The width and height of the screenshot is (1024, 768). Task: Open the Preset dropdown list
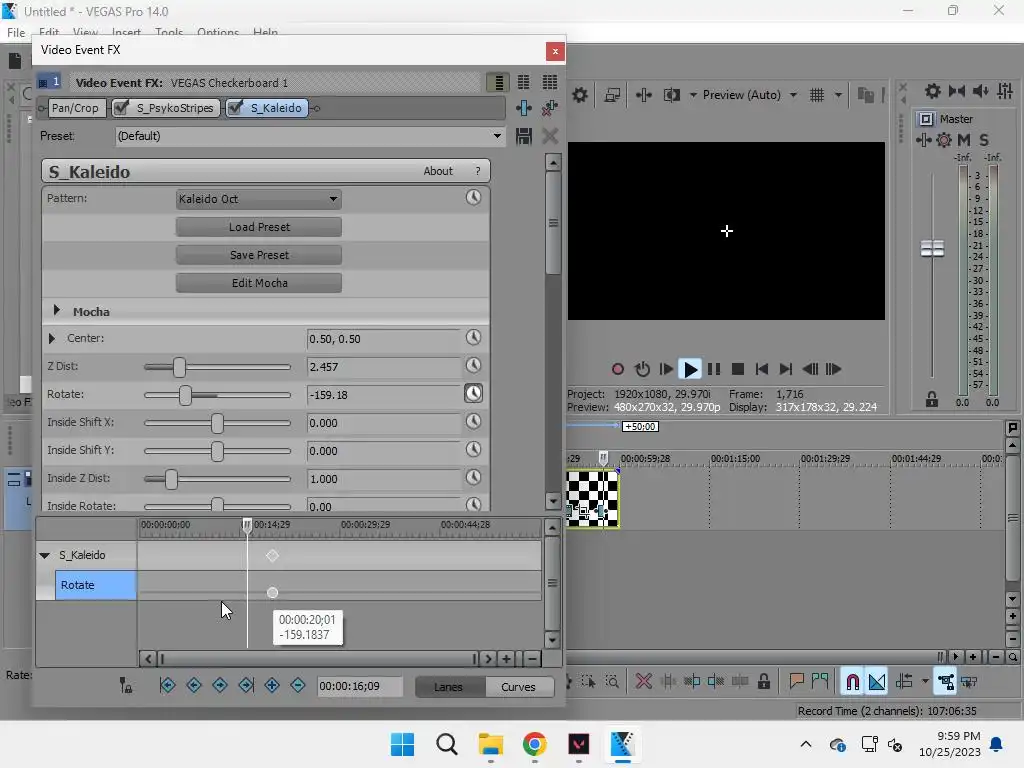click(x=498, y=136)
